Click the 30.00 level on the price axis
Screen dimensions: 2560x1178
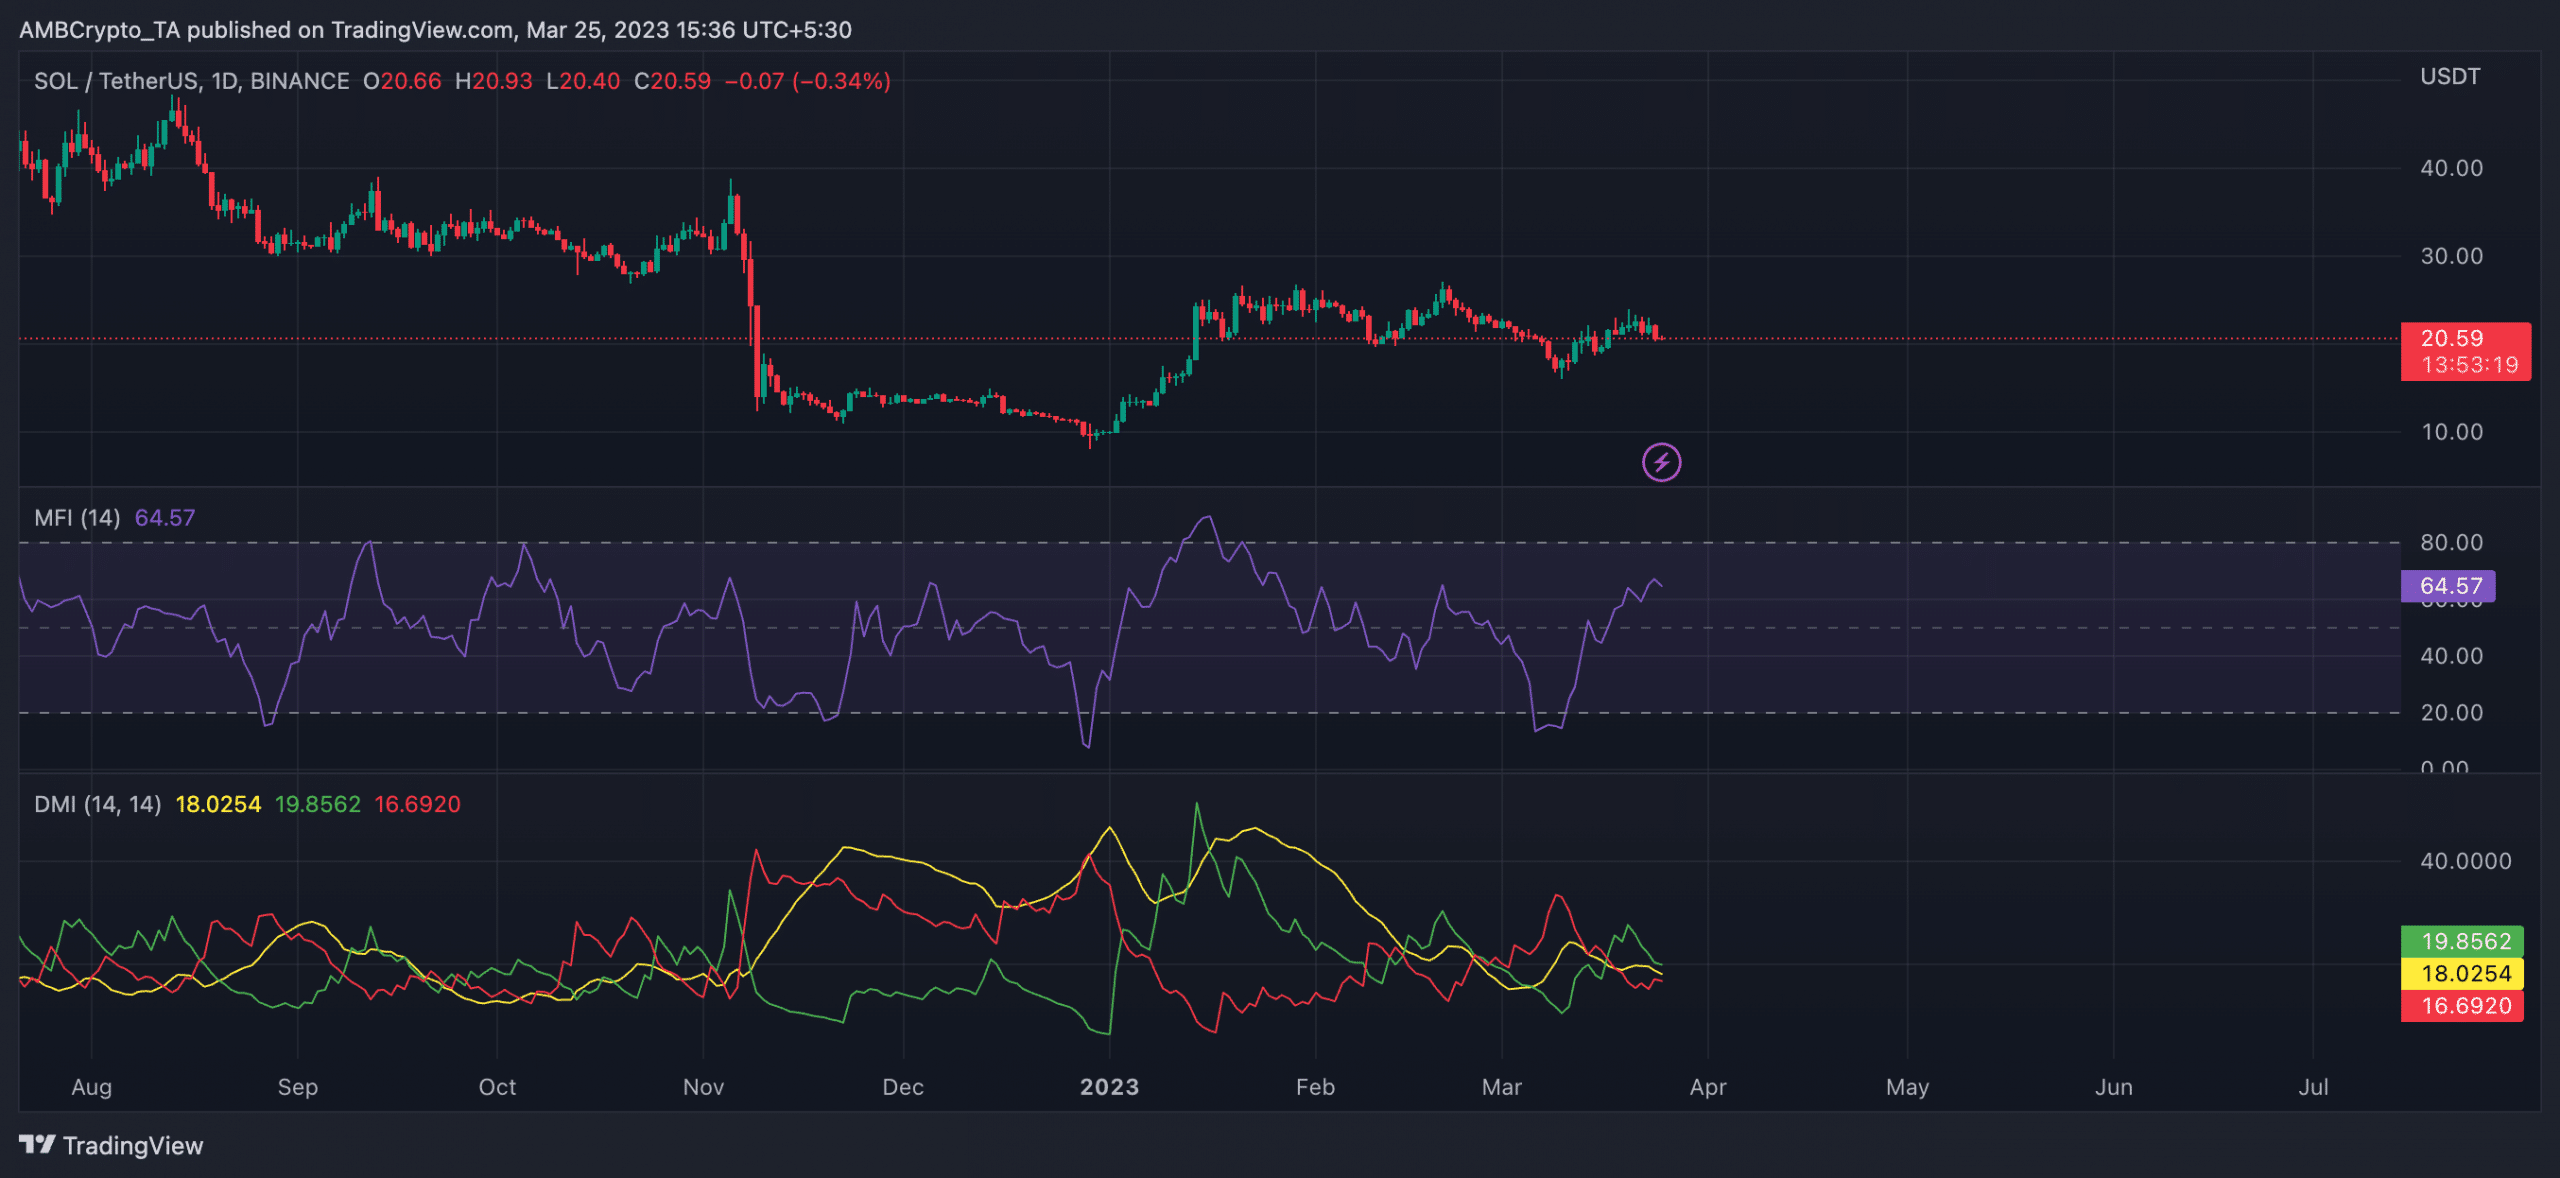point(2451,256)
